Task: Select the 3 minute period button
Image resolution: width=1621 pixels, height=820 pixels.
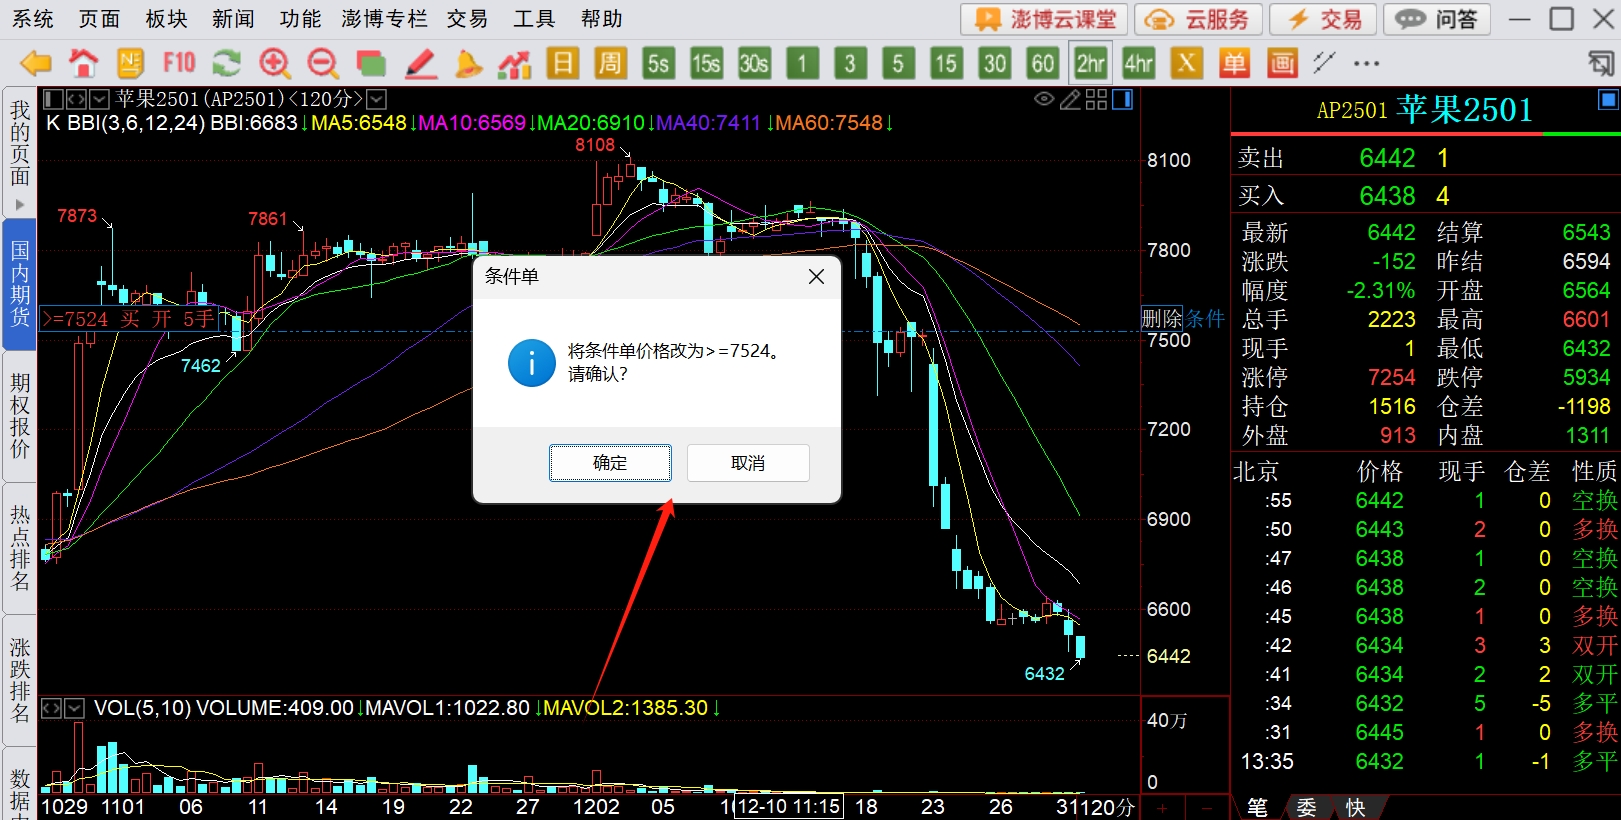Action: [850, 64]
